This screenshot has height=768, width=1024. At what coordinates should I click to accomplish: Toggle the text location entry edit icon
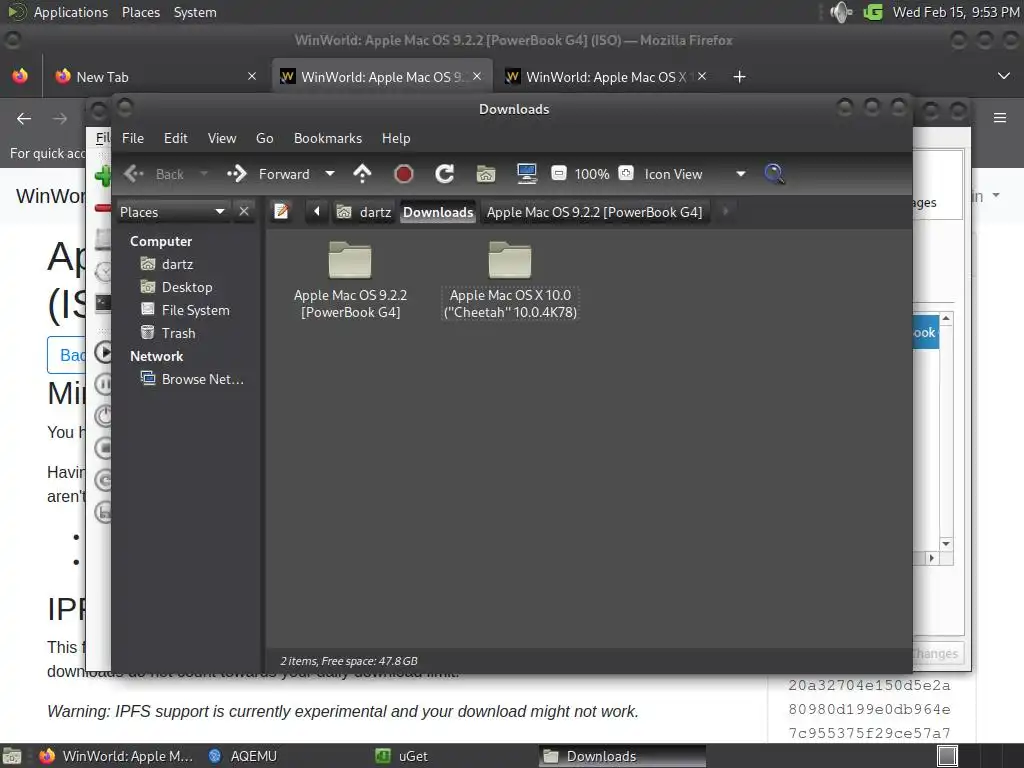click(x=281, y=212)
